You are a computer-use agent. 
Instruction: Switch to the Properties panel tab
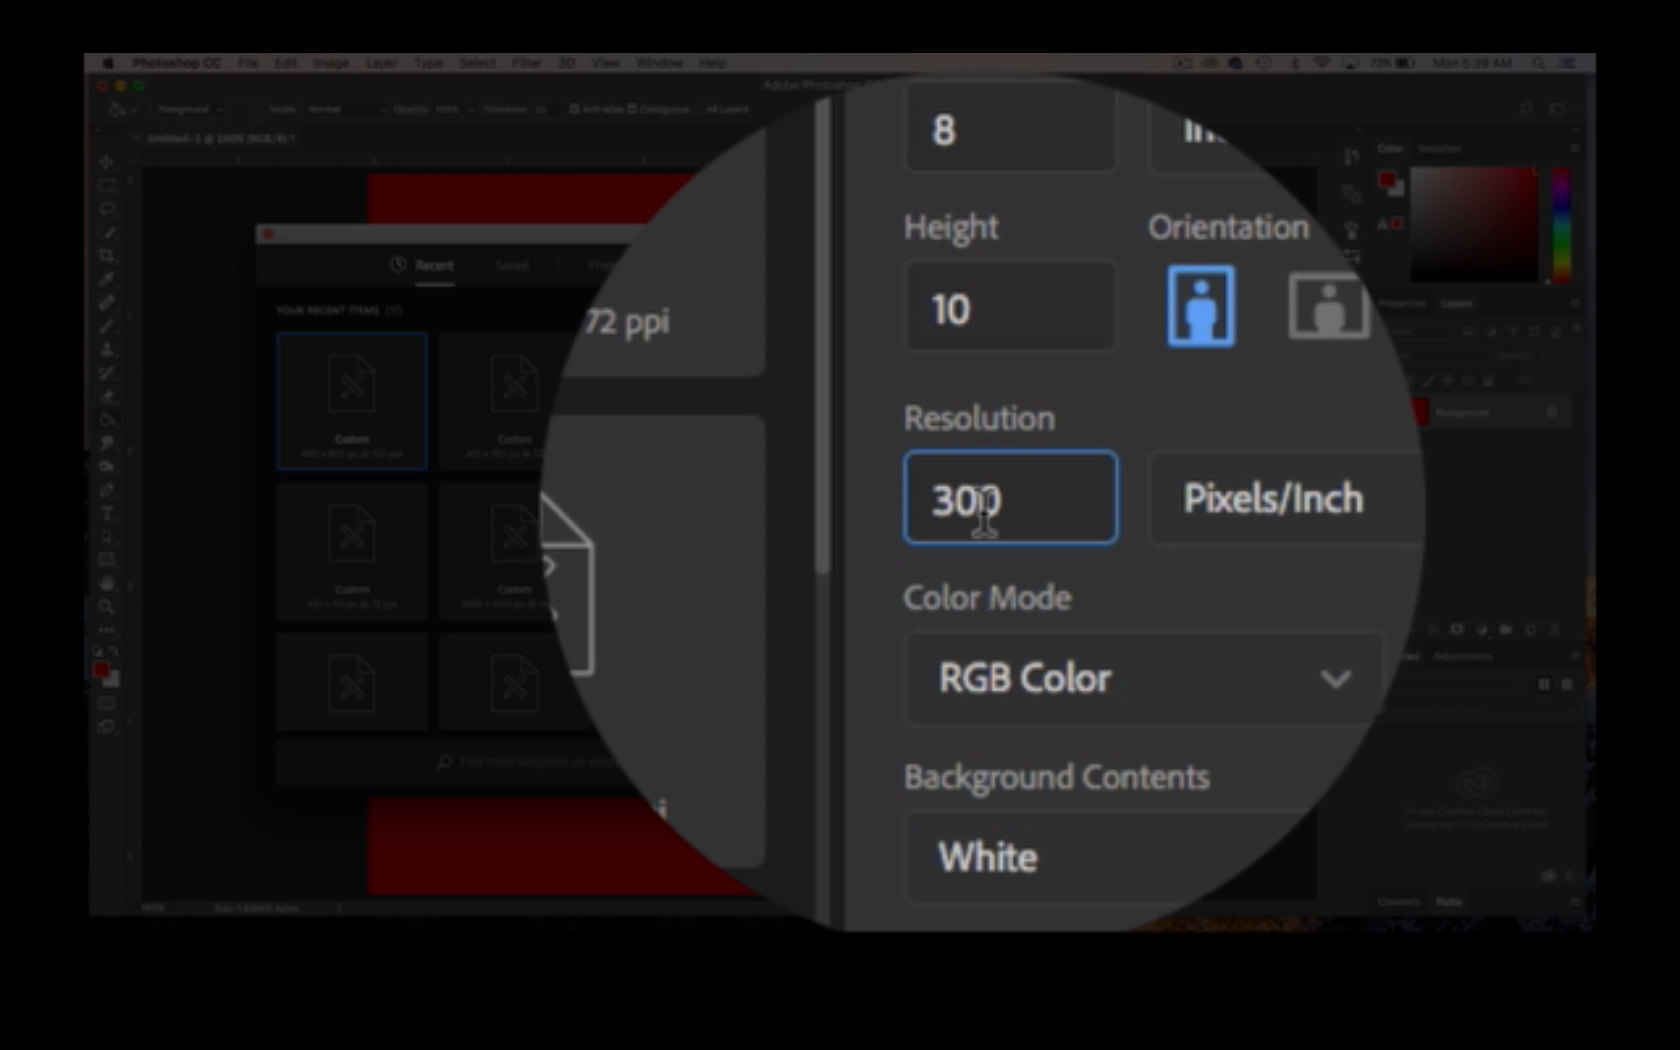[1402, 304]
